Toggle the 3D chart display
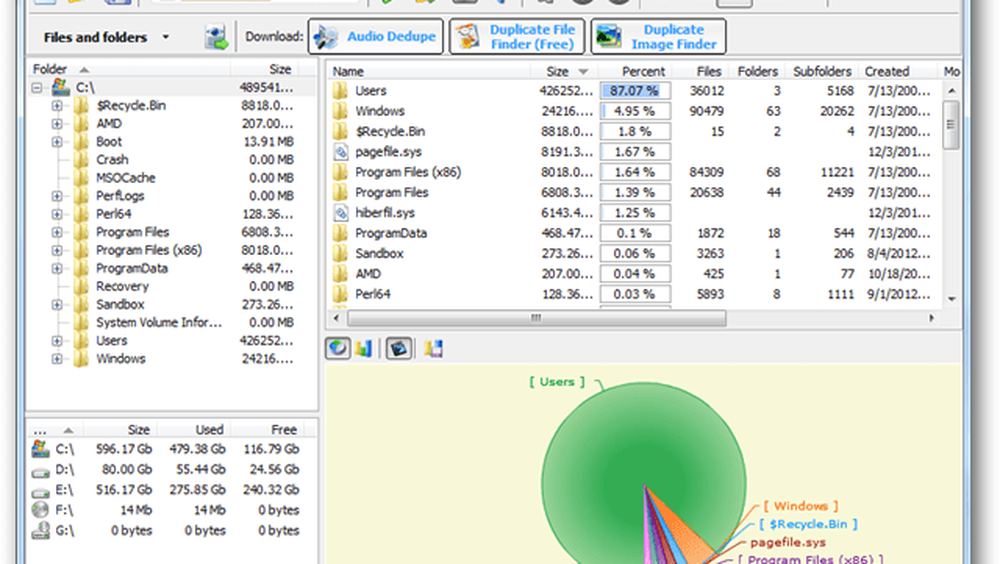1000x564 pixels. point(398,348)
